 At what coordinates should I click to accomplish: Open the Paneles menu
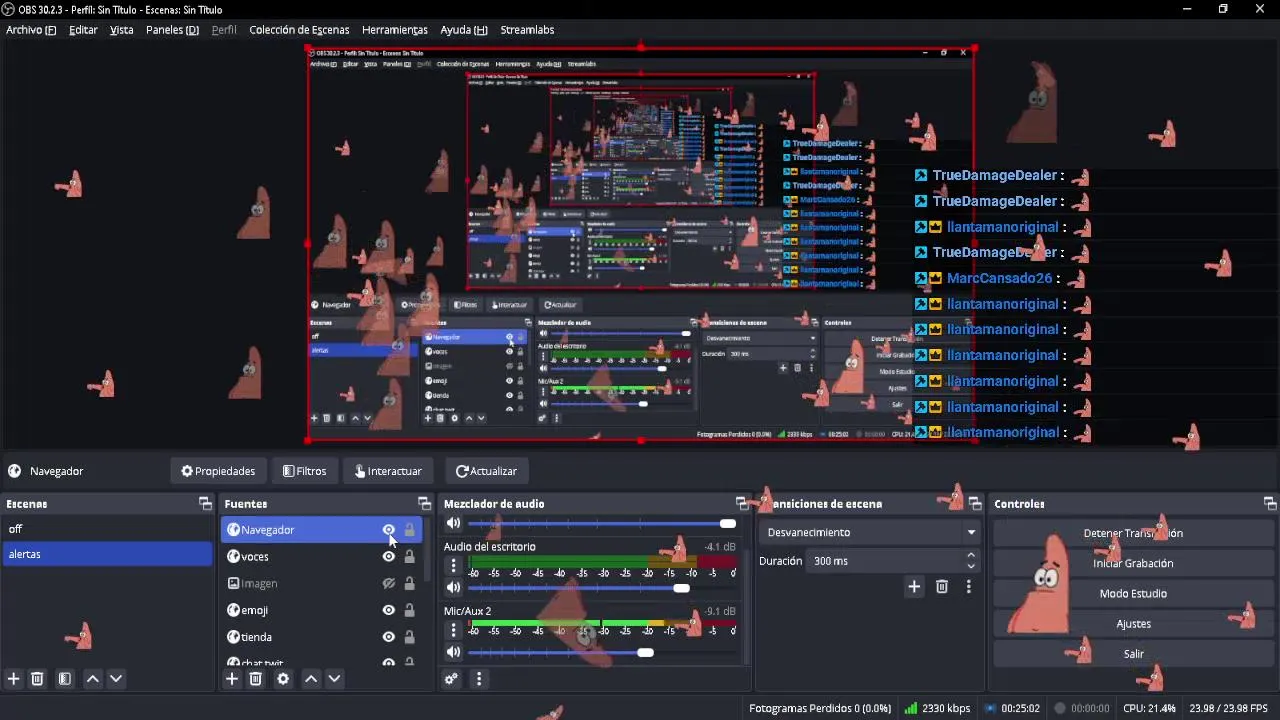172,30
